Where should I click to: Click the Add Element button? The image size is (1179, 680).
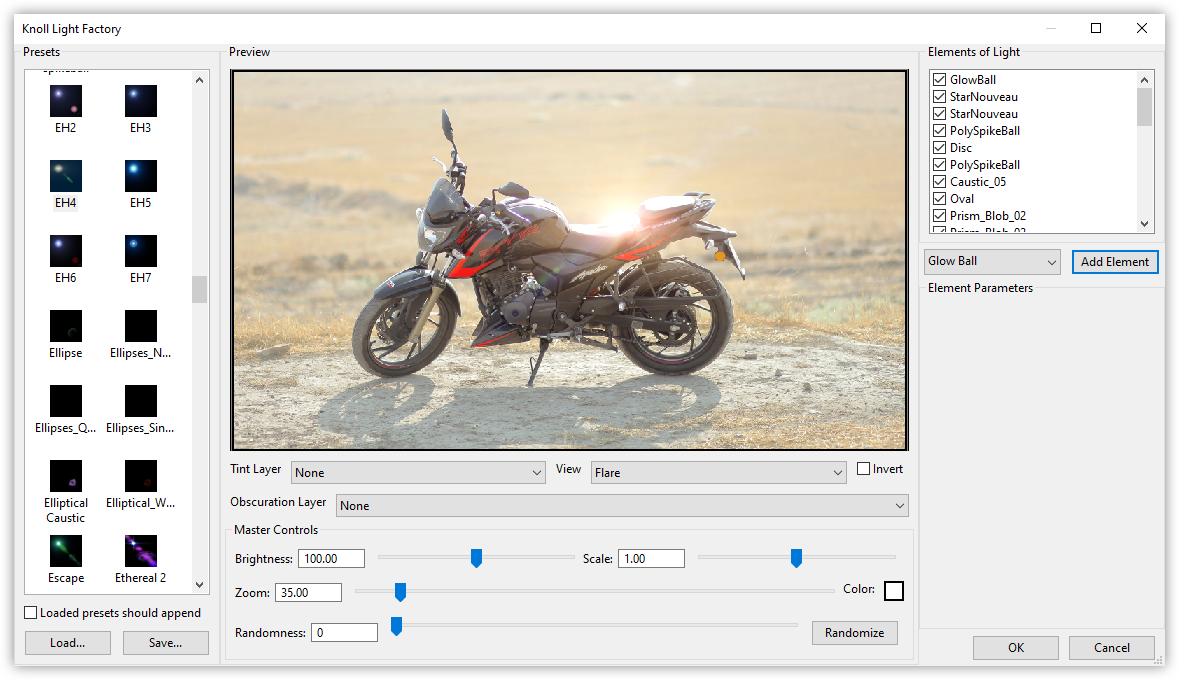1115,262
